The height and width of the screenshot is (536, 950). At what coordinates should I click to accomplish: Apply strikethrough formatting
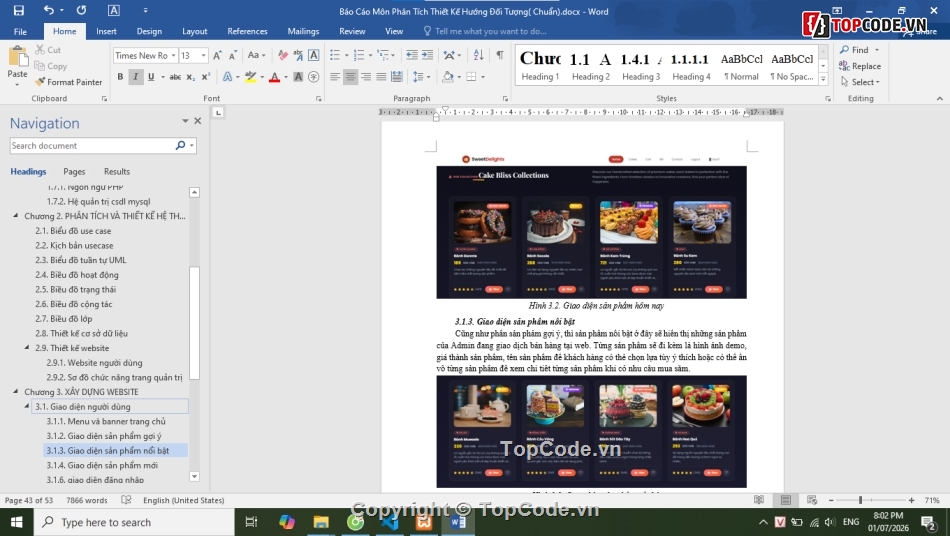click(x=175, y=77)
